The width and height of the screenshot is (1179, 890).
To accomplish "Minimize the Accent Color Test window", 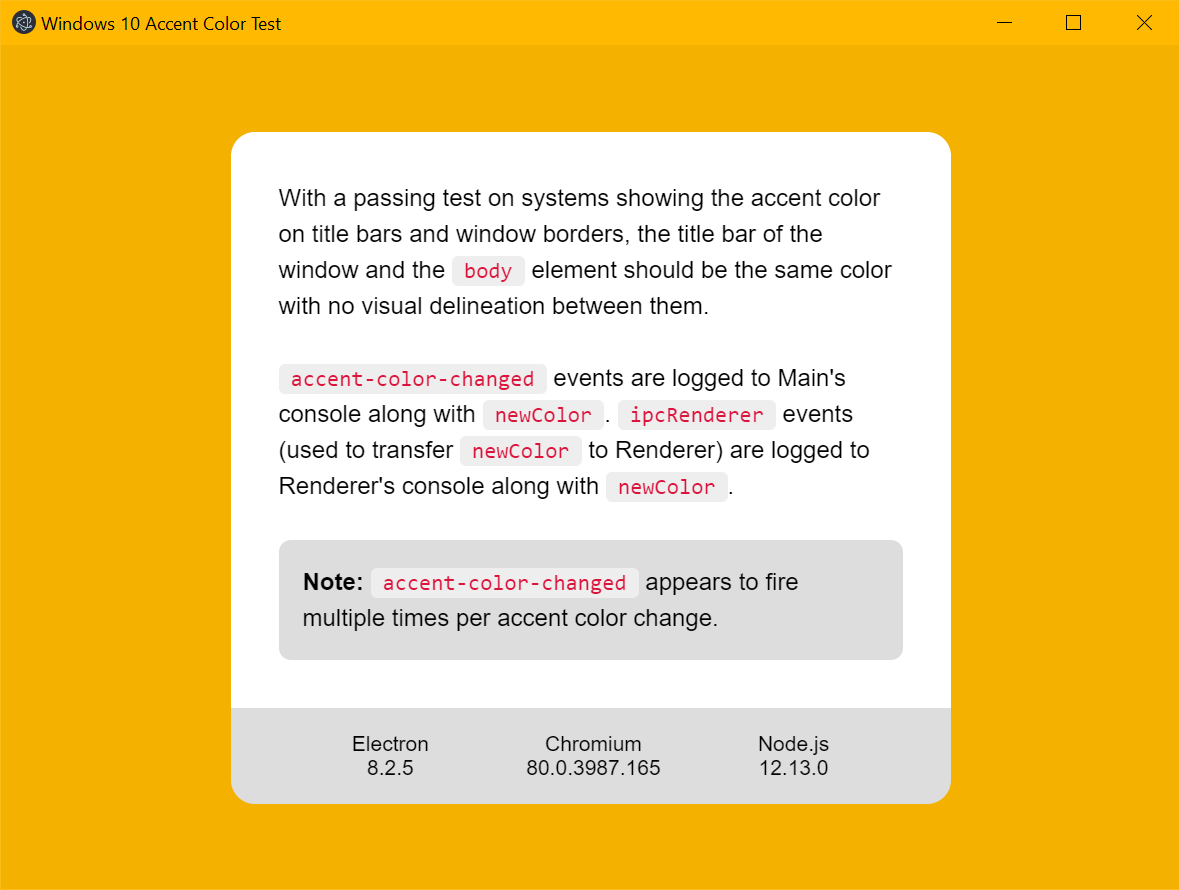I will pos(1005,23).
